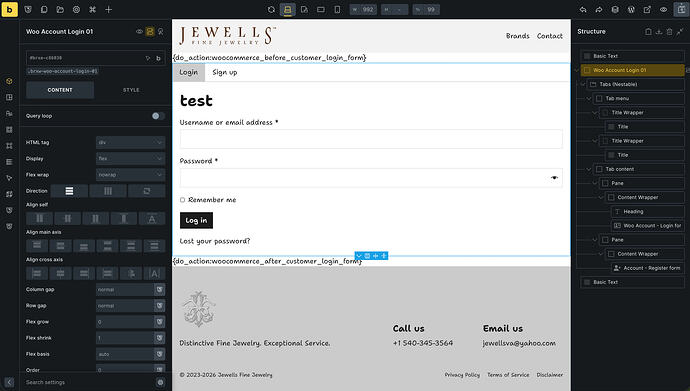The image size is (690, 391).
Task: Click the first Align main axis option
Action: 37,246
